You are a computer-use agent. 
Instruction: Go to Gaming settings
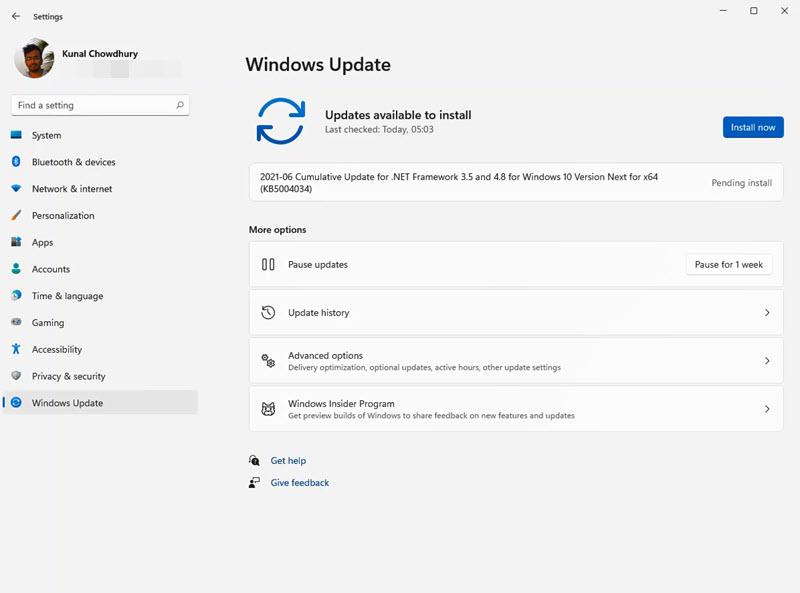tap(100, 322)
